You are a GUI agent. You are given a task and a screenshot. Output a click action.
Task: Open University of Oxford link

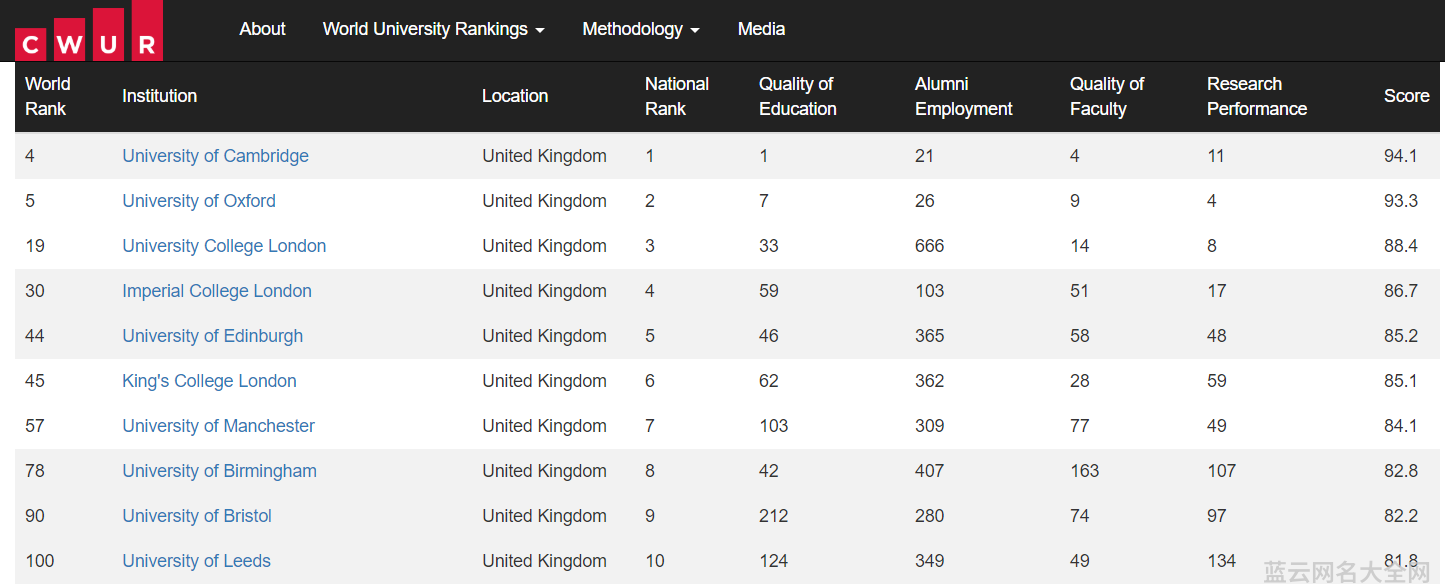coord(199,201)
